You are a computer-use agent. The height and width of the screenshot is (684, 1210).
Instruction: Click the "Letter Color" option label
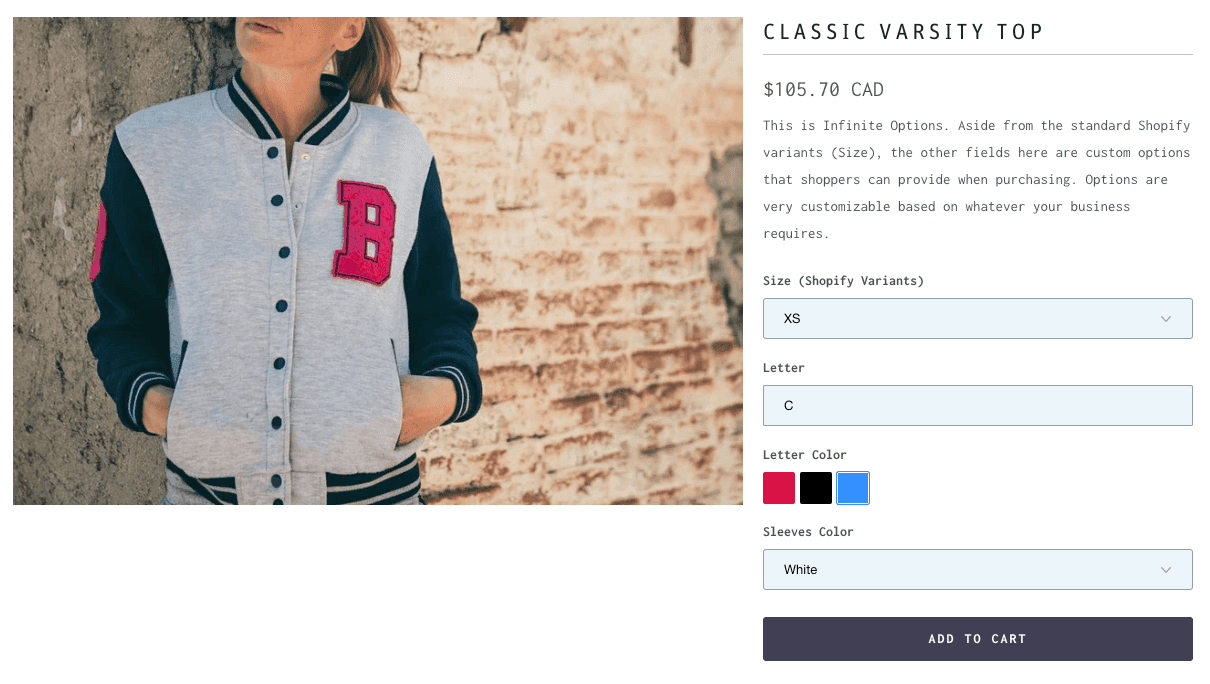pos(804,455)
